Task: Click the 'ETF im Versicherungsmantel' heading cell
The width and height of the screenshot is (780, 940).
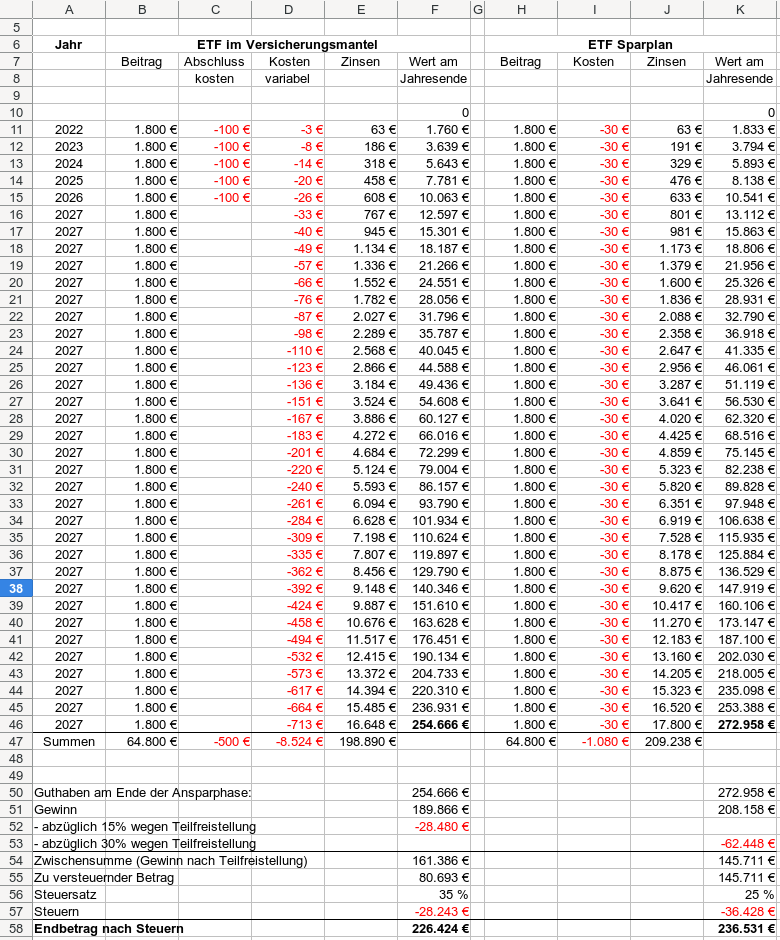Action: pos(288,44)
